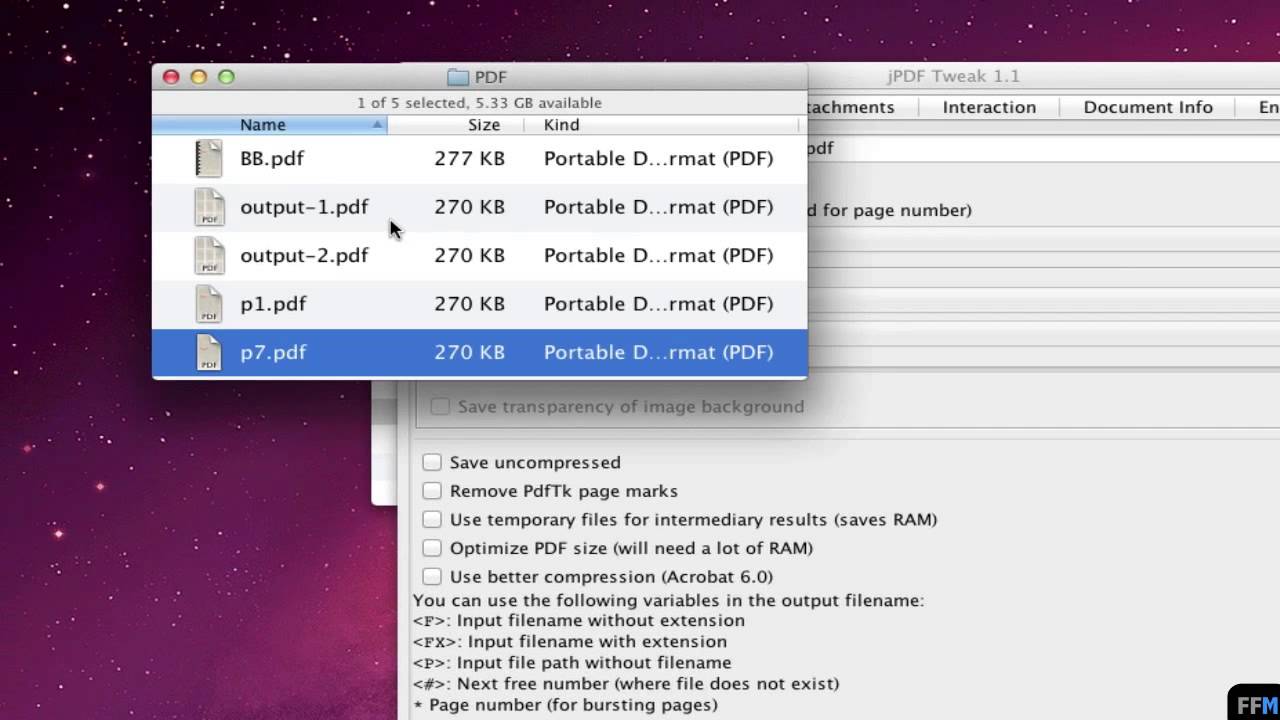Click the 277 KB size of BB.pdf

point(469,158)
